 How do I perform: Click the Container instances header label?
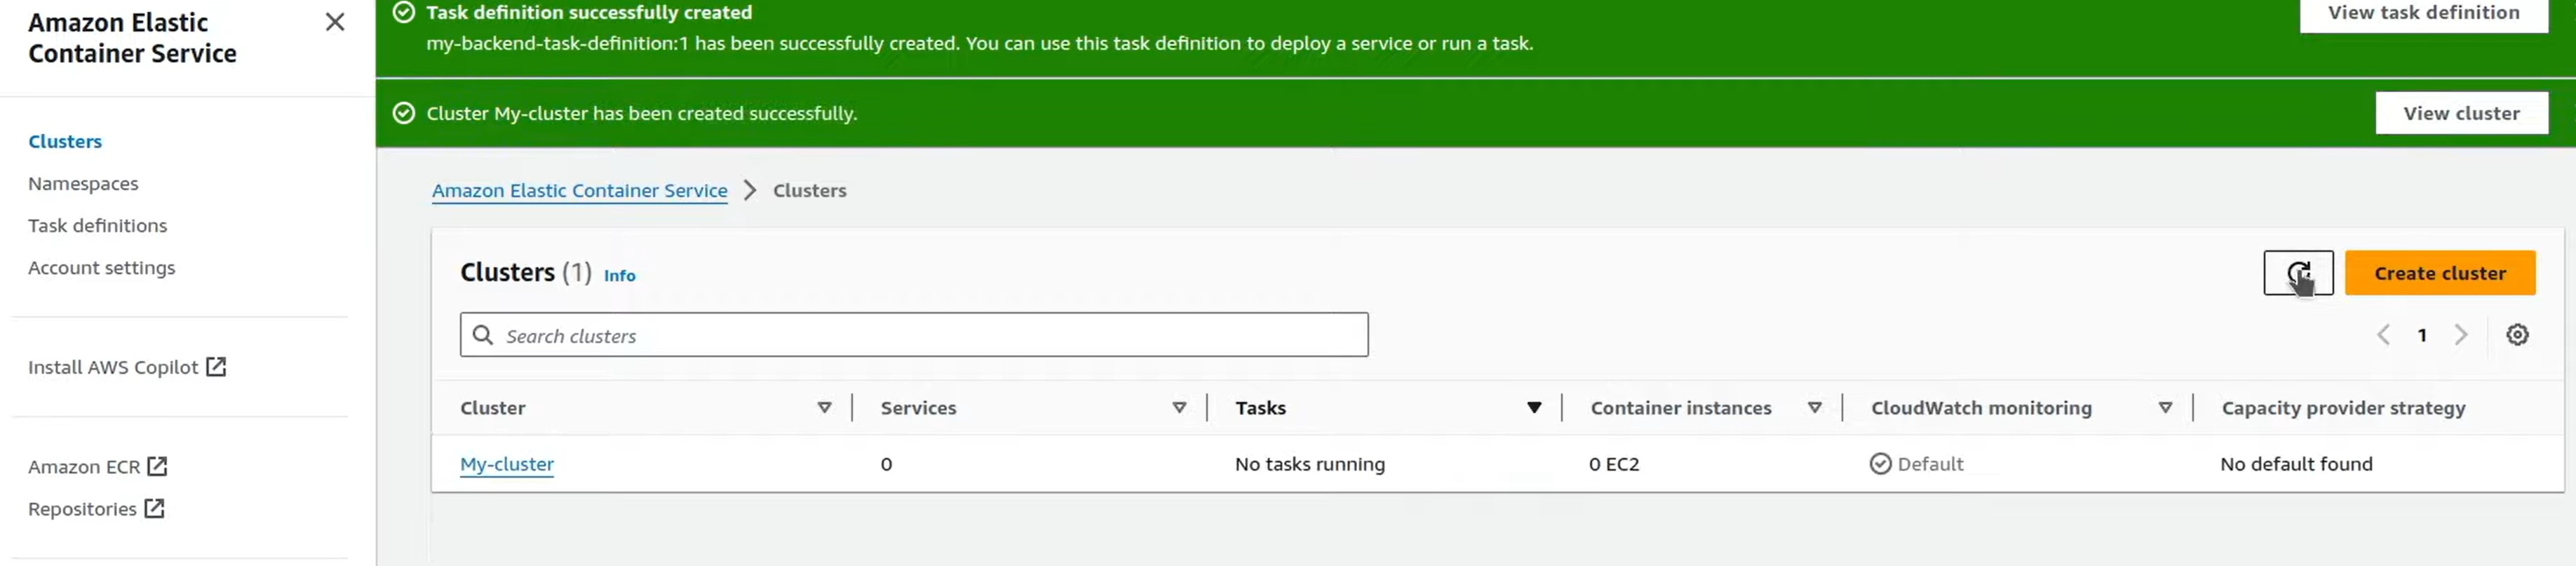(1680, 408)
